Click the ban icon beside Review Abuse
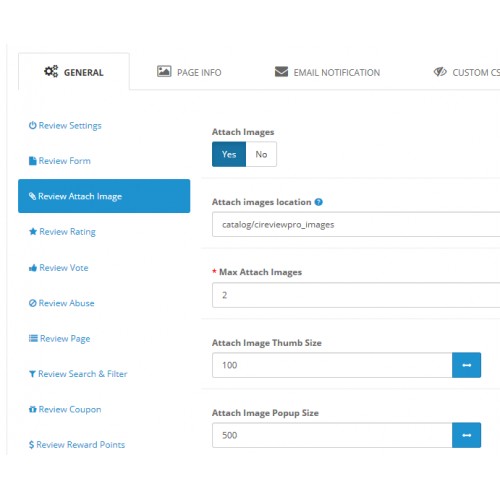This screenshot has width=500, height=500. 33,303
